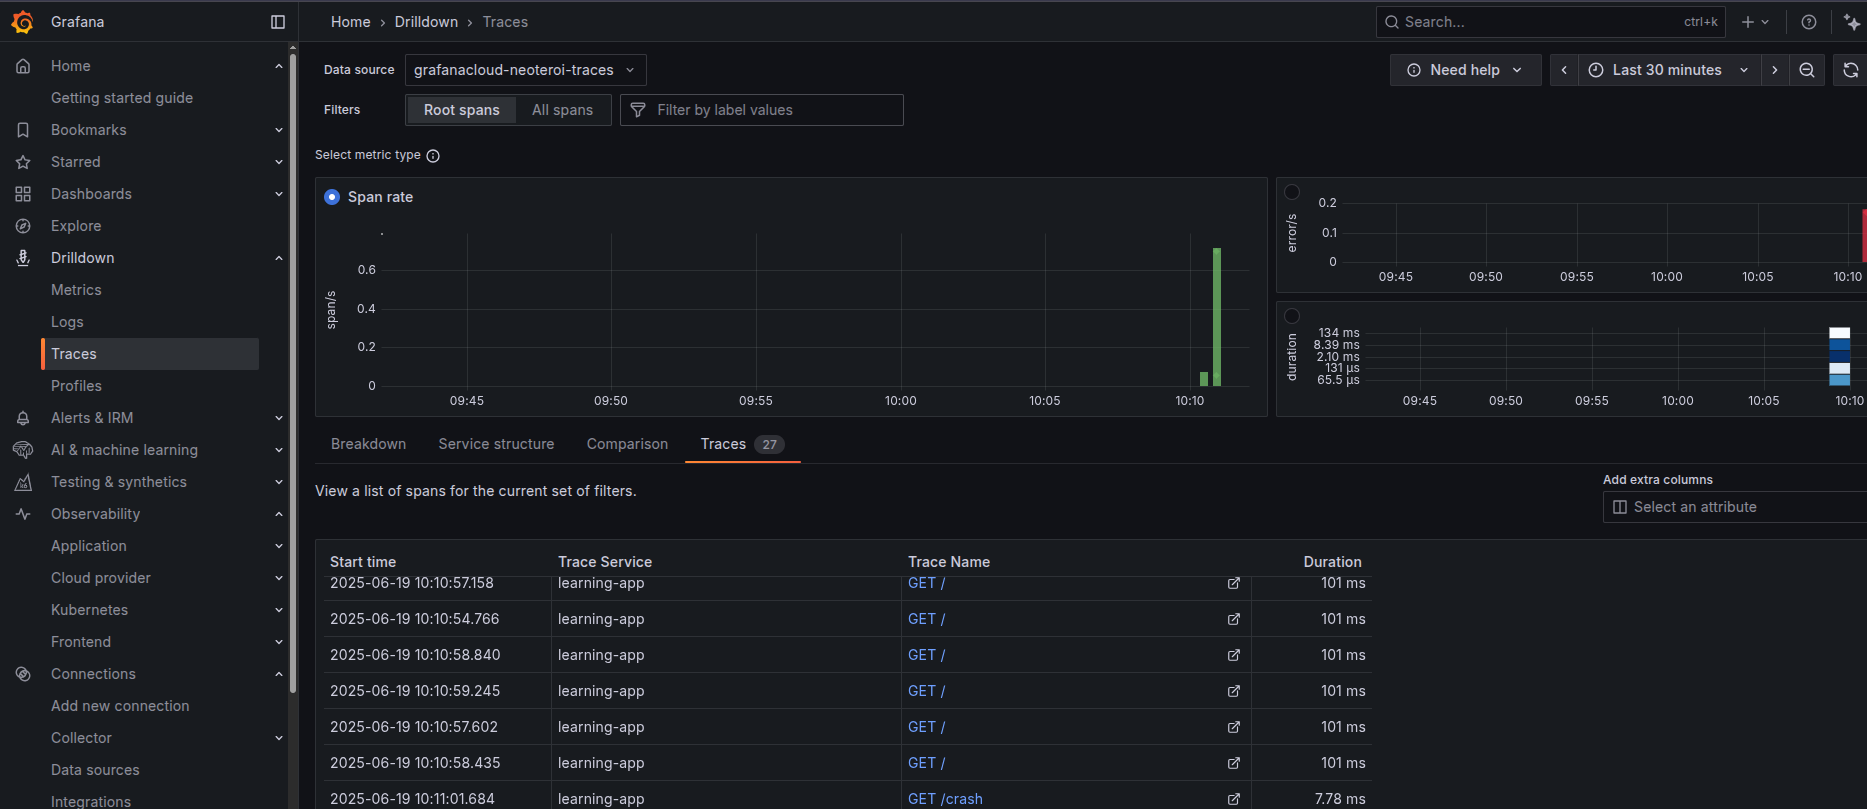1867x809 pixels.
Task: Switch filter to All spans
Action: (562, 110)
